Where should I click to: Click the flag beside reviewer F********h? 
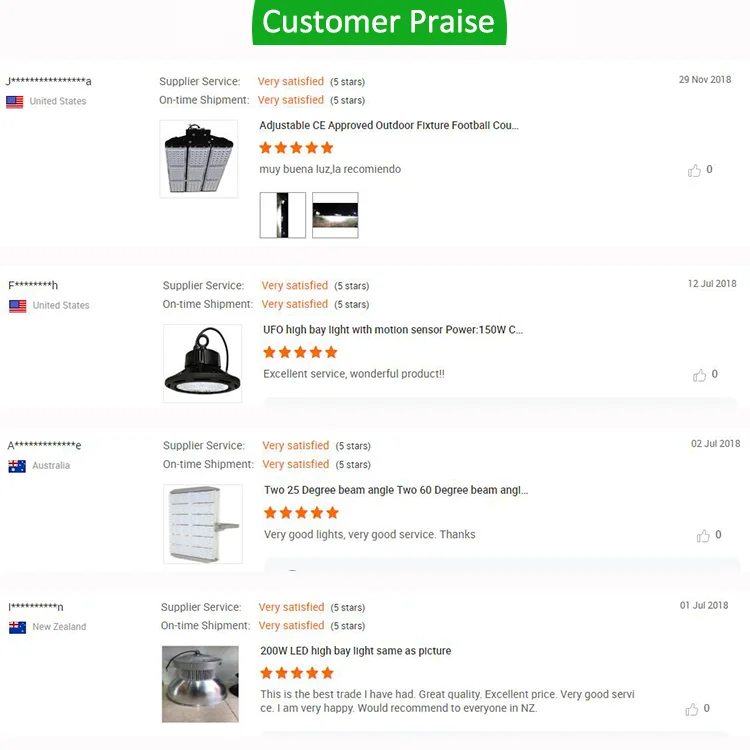(18, 306)
